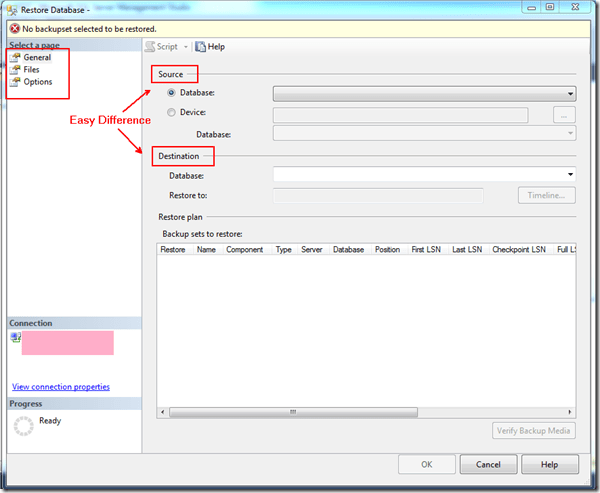Click the Options page icon
The image size is (600, 493).
click(15, 82)
